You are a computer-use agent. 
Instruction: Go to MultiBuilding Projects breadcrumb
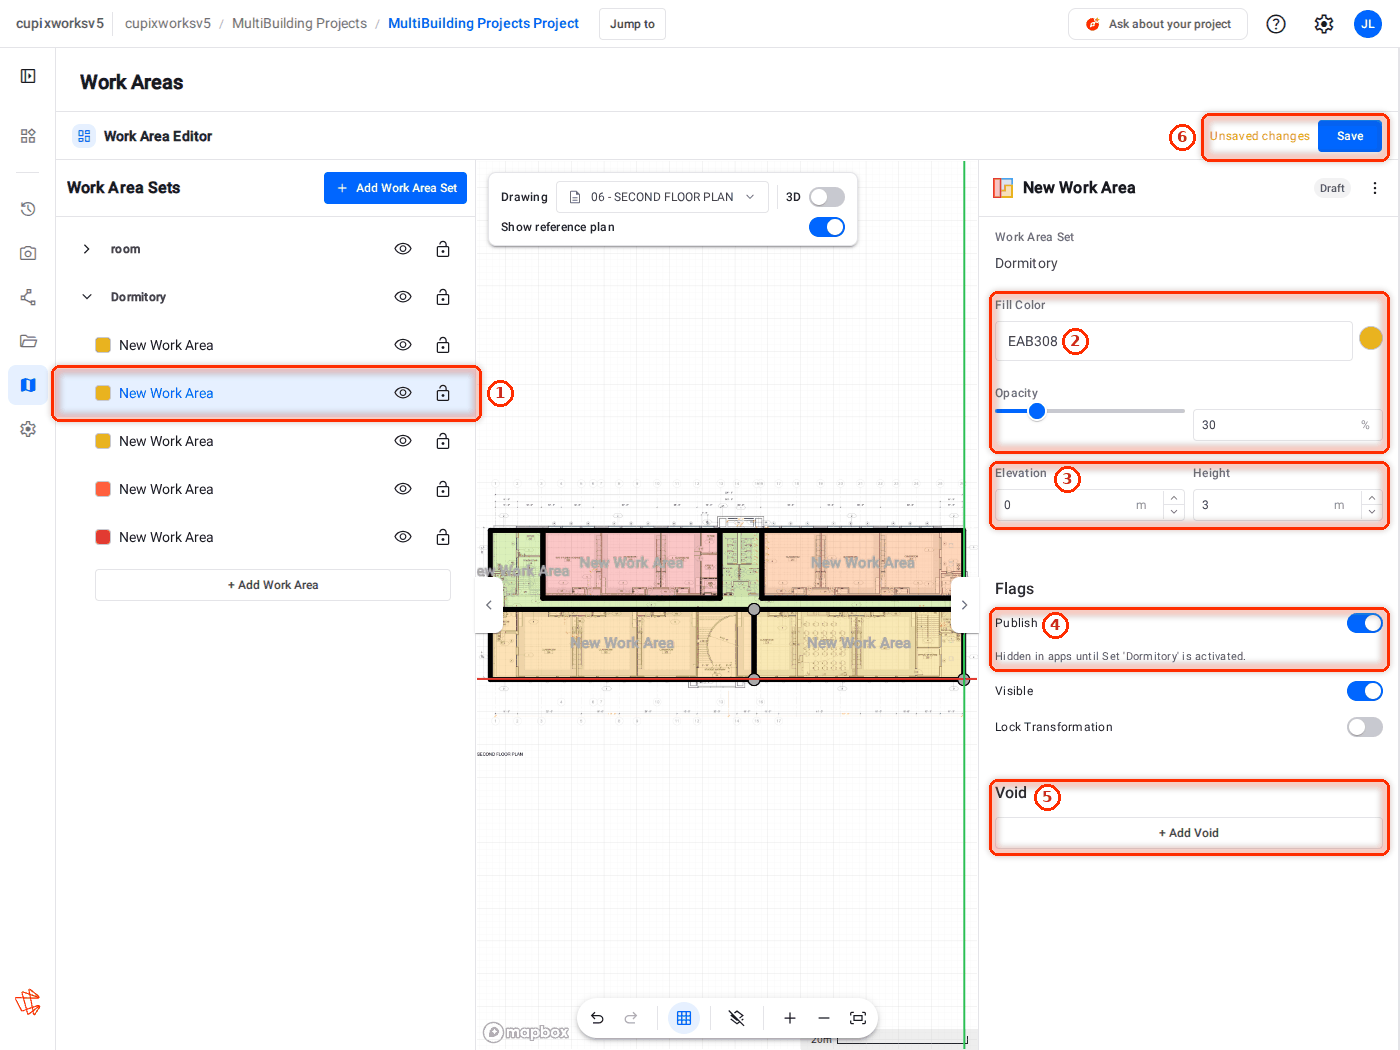(x=299, y=23)
